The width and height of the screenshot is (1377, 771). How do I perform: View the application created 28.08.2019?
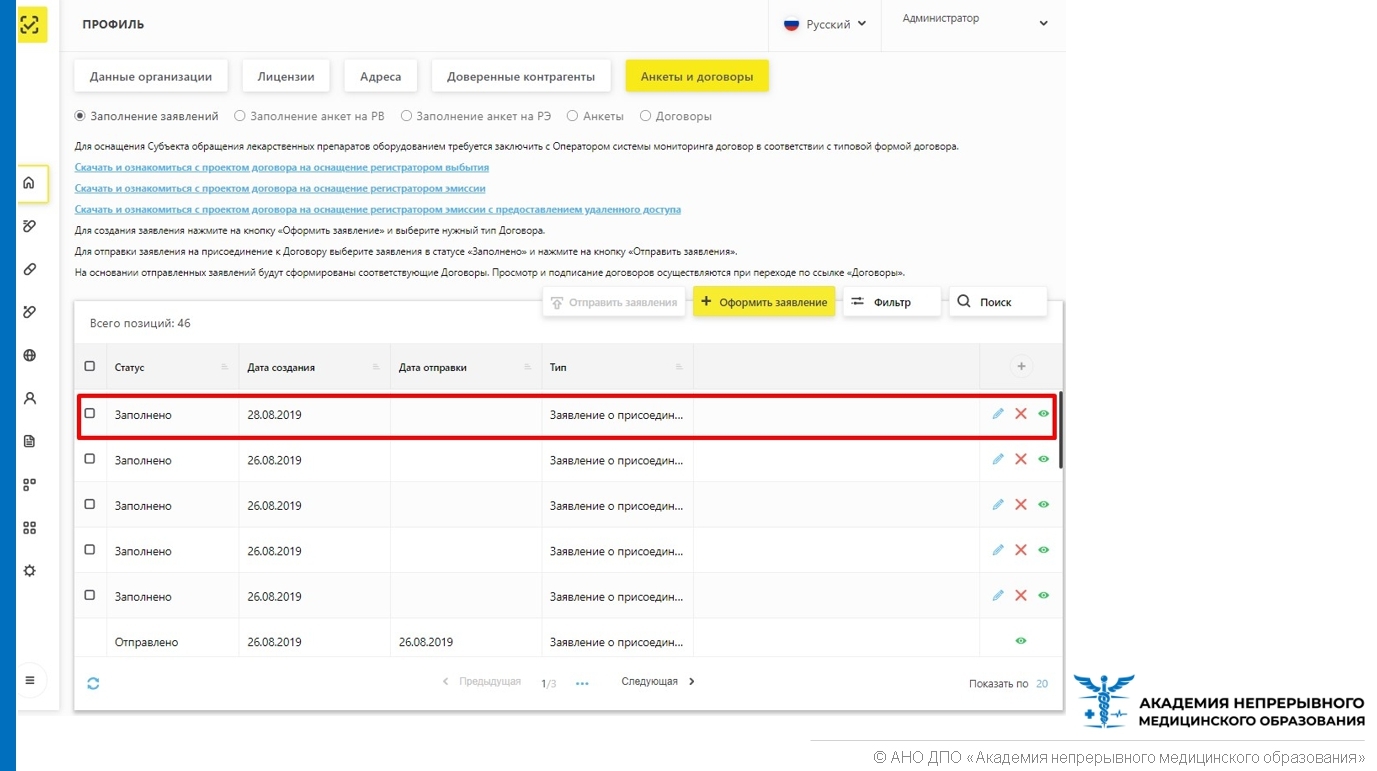1044,414
